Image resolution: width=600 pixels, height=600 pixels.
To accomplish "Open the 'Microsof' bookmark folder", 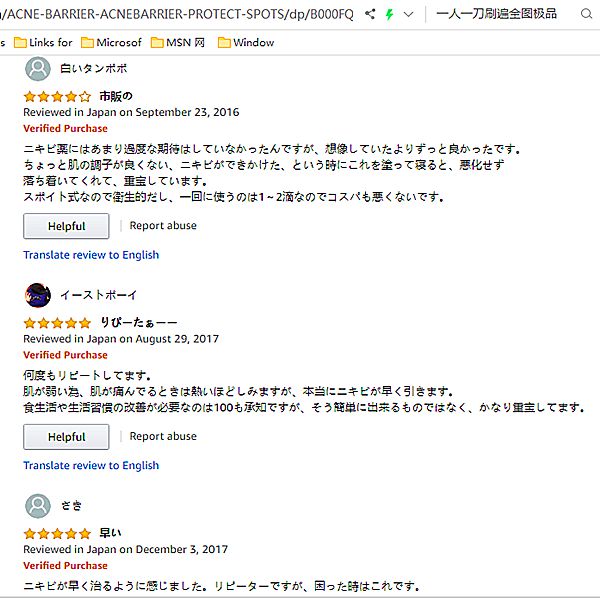I will pos(111,43).
